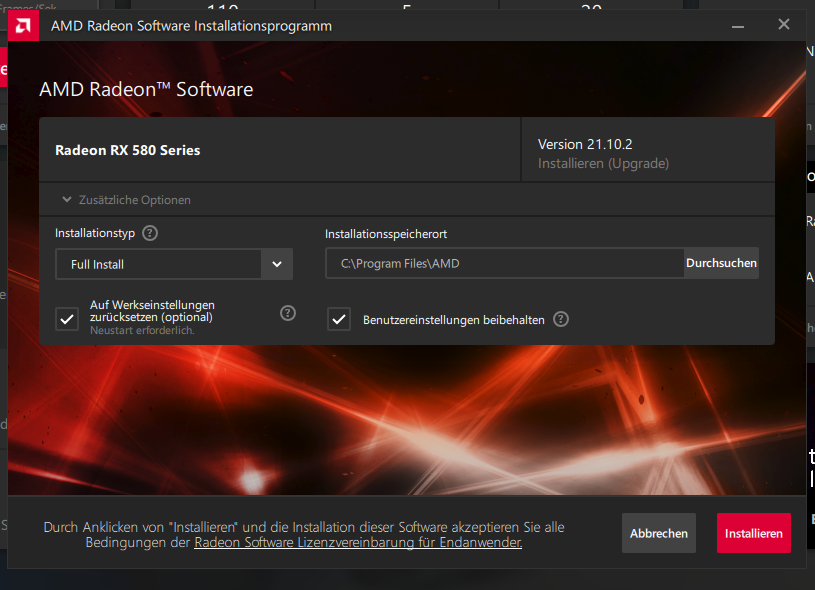This screenshot has width=815, height=590.
Task: Show help for Auf Werkseinstellungen zurücksetzen
Action: [x=287, y=313]
